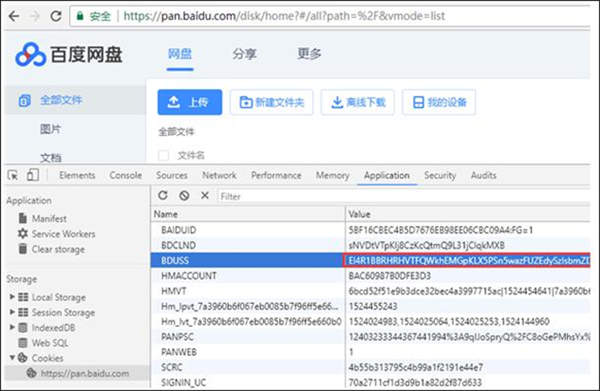Click the green secure padlock icon
Image resolution: width=600 pixels, height=391 pixels.
point(80,16)
